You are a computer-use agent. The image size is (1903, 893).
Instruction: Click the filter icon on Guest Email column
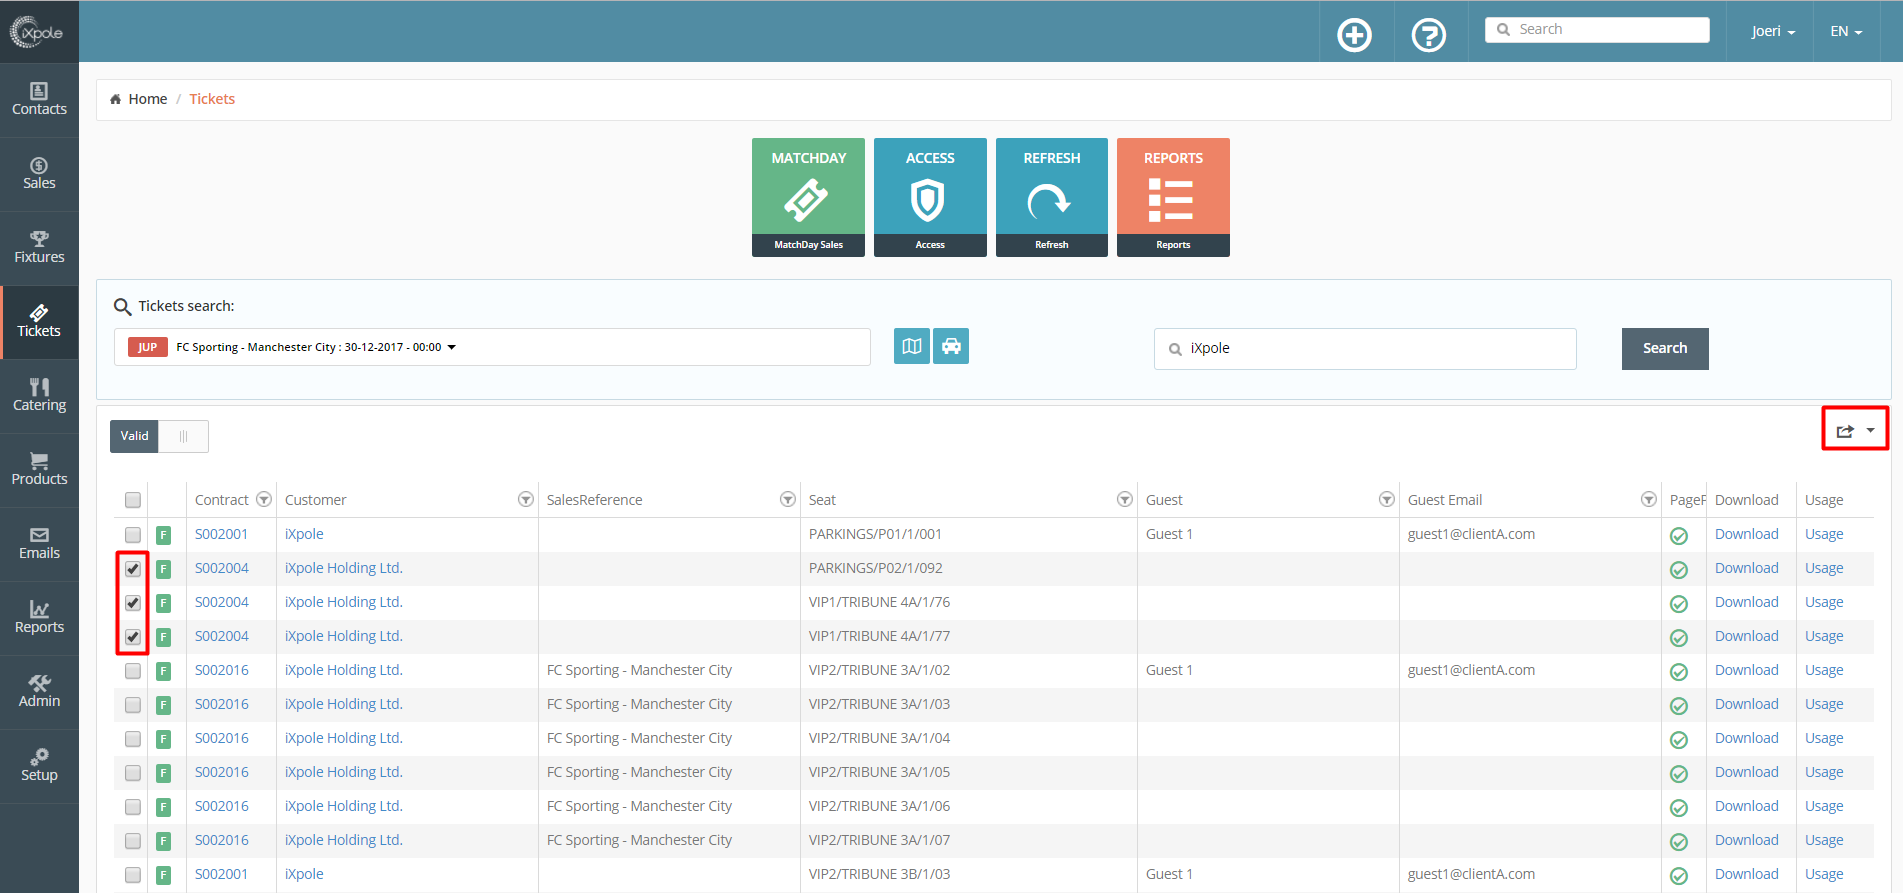coord(1649,499)
